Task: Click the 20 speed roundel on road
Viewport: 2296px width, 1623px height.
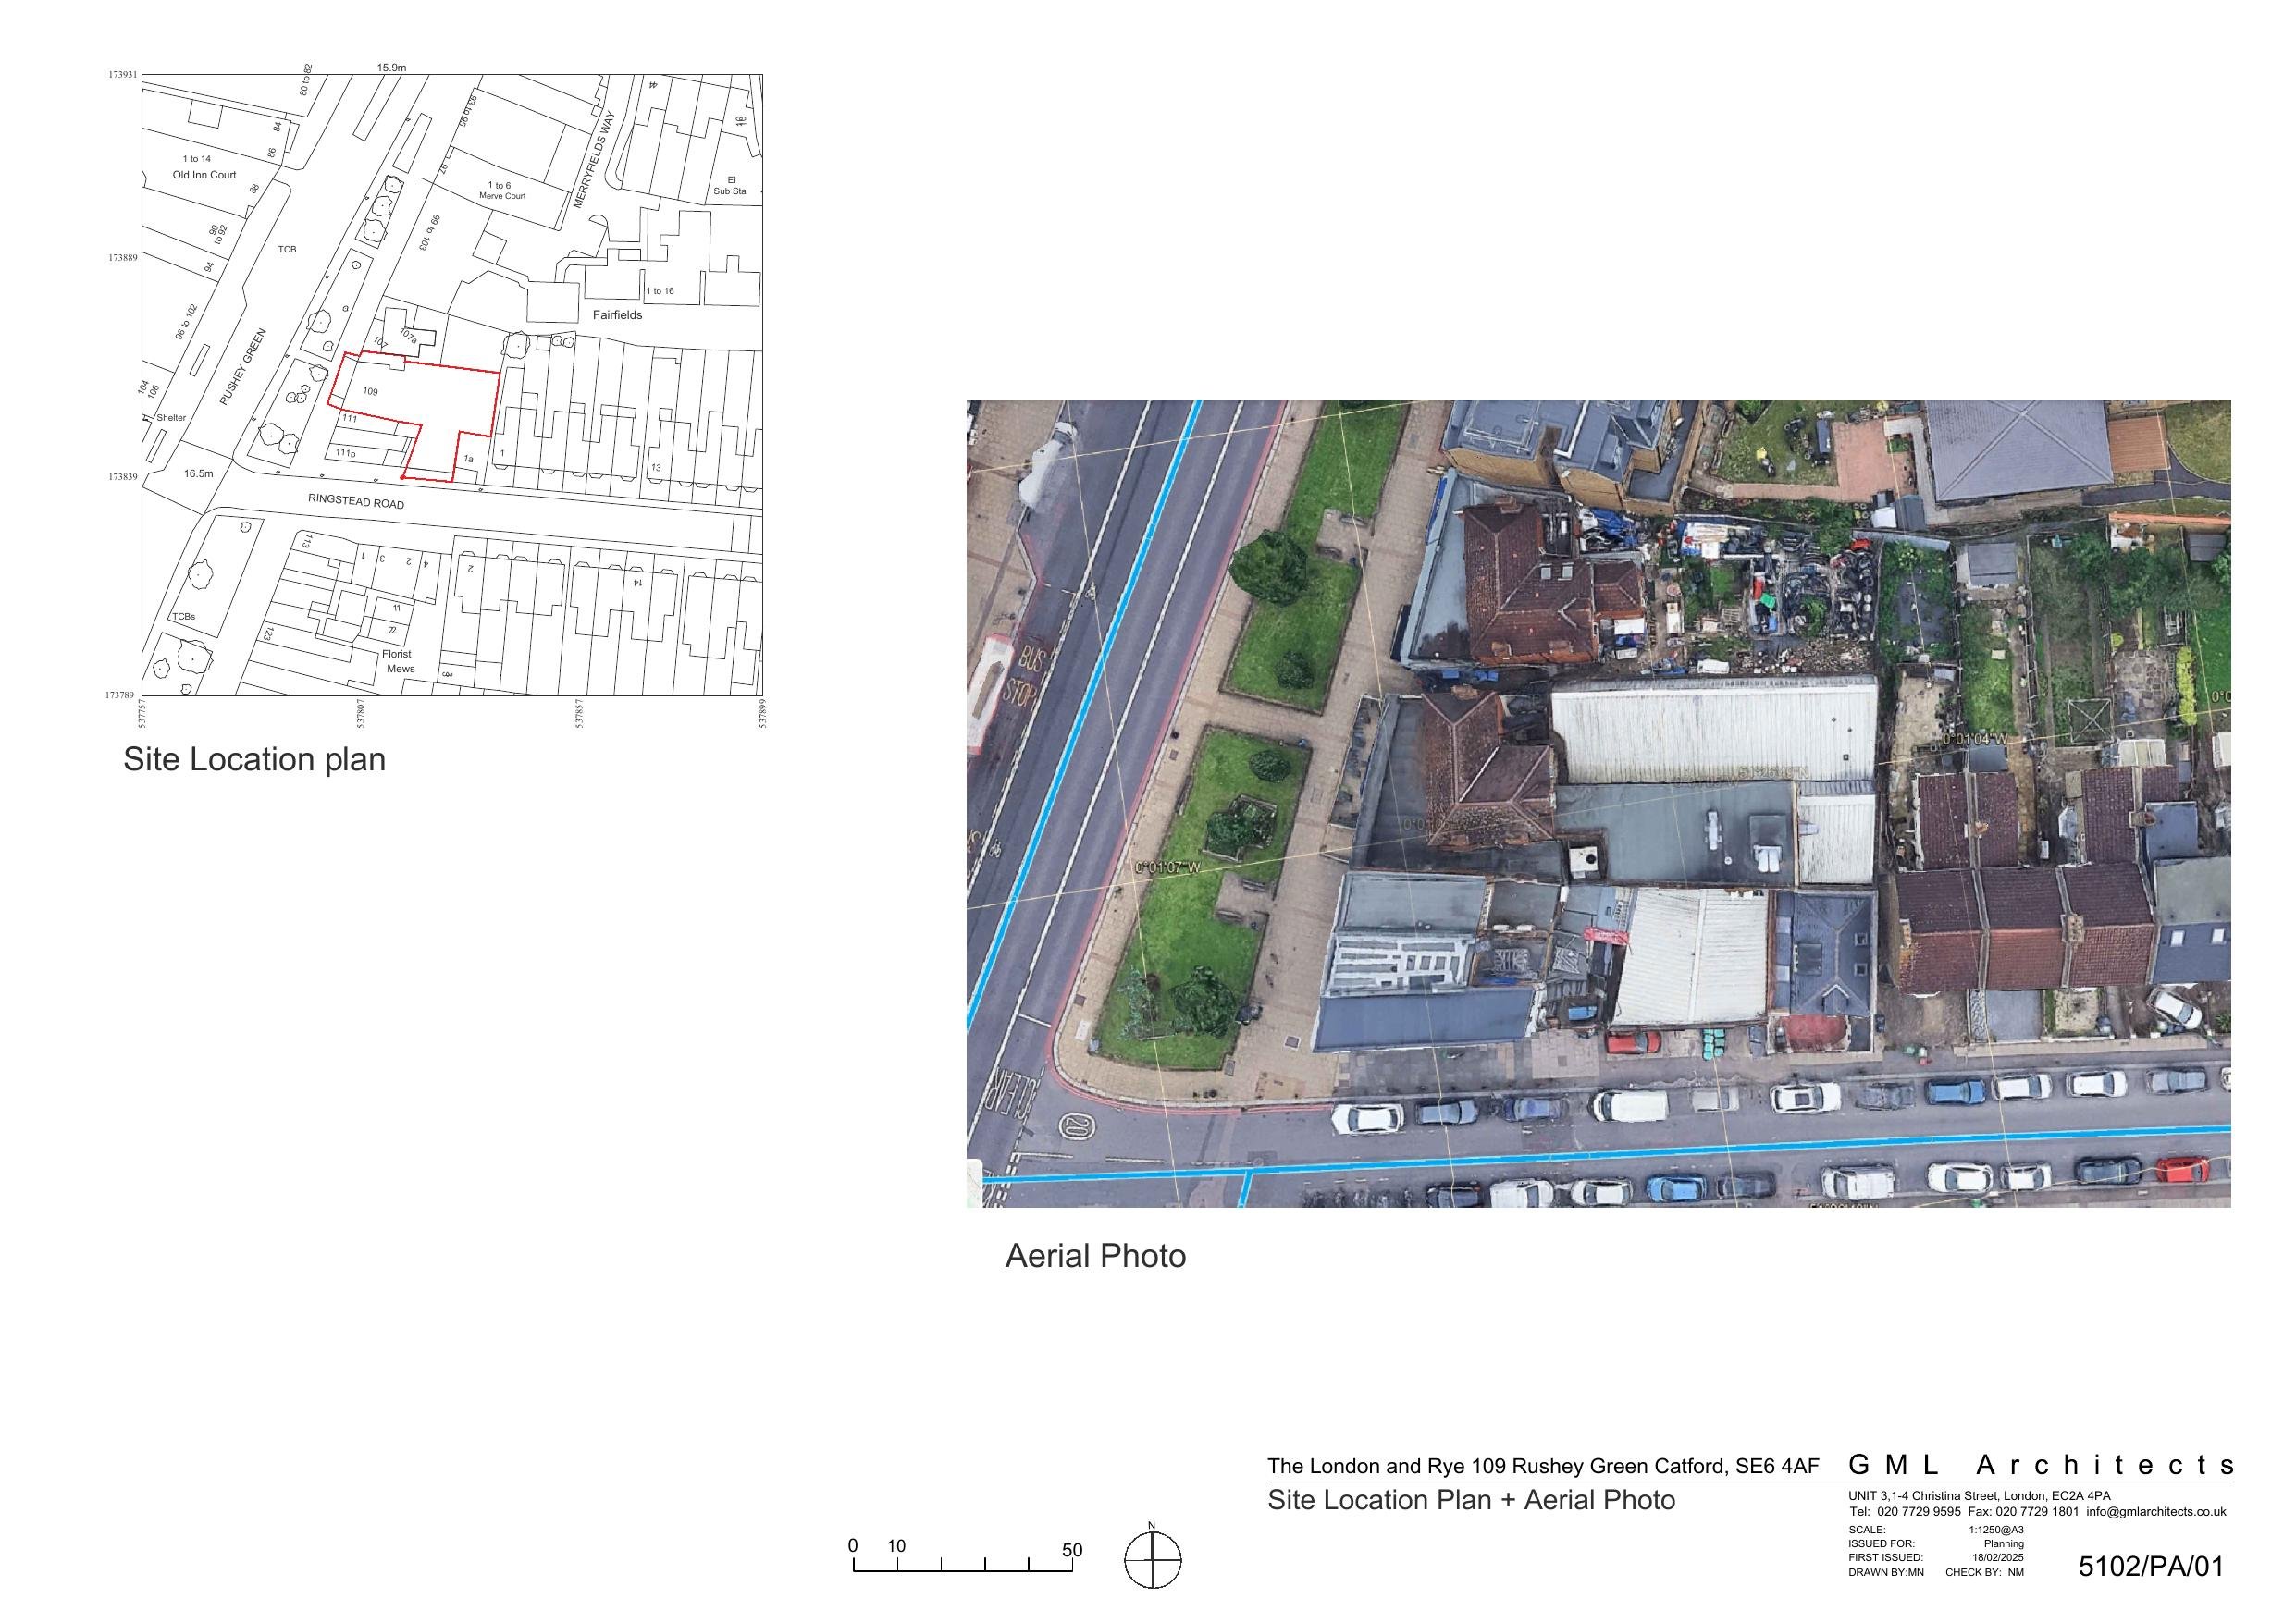Action: click(1077, 1126)
